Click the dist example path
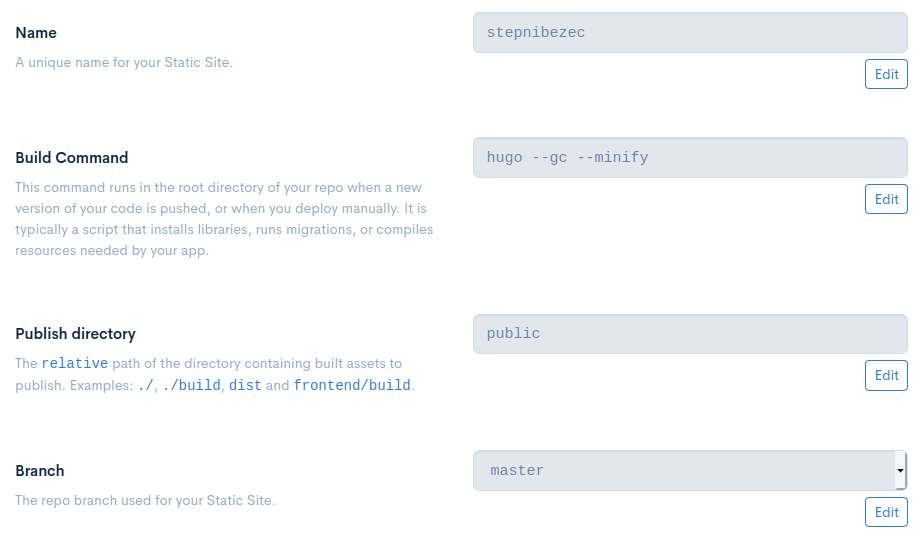This screenshot has height=537, width=918. pyautogui.click(x=245, y=385)
